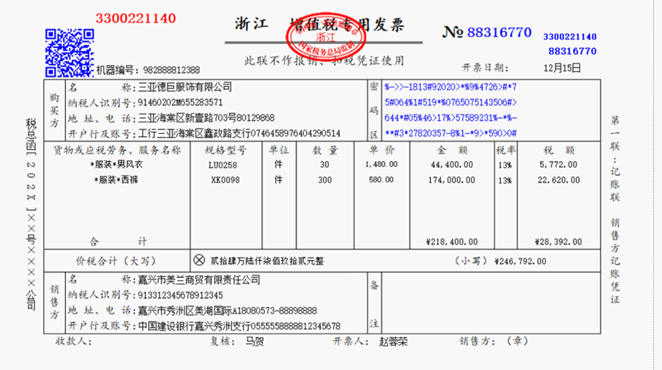This screenshot has width=662, height=370.
Task: Click the circled X symbol before amount in words
Action: click(199, 260)
